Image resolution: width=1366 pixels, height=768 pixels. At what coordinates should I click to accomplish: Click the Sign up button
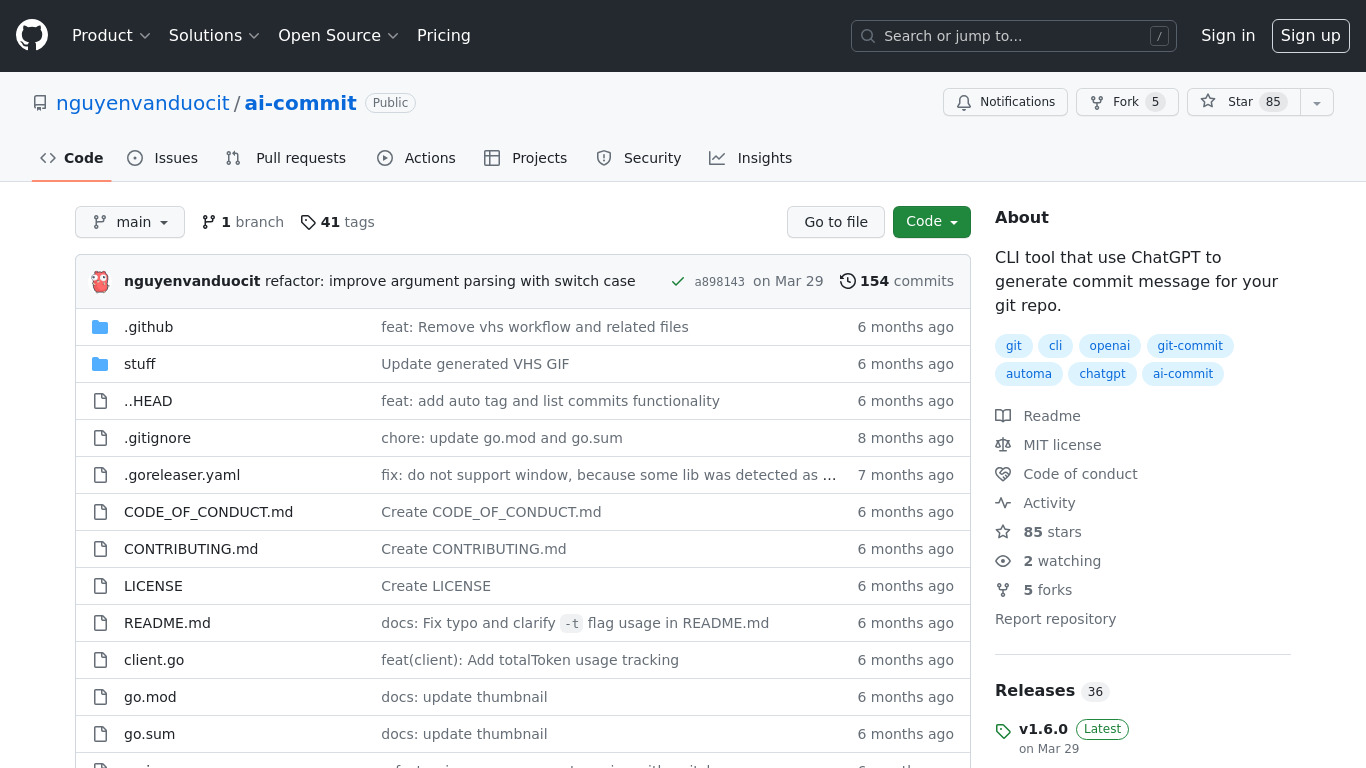tap(1310, 35)
